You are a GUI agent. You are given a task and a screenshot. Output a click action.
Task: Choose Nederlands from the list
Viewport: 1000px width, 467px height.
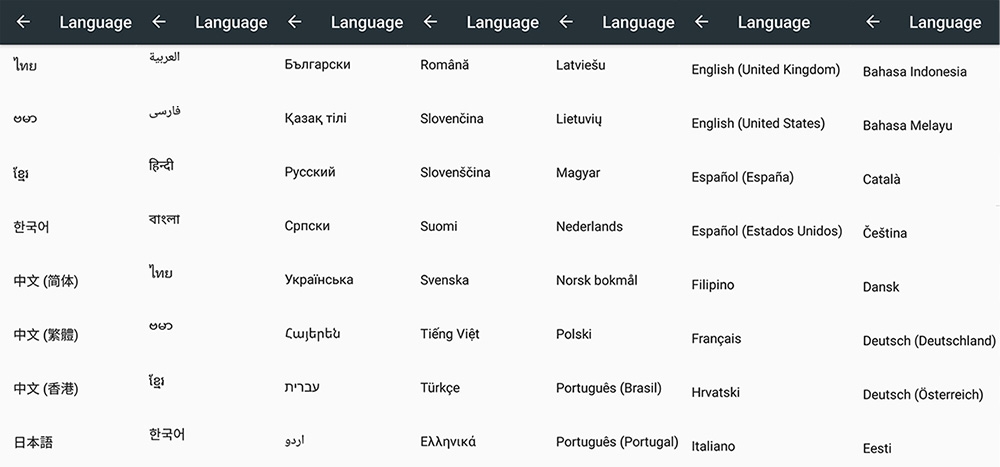click(x=589, y=226)
